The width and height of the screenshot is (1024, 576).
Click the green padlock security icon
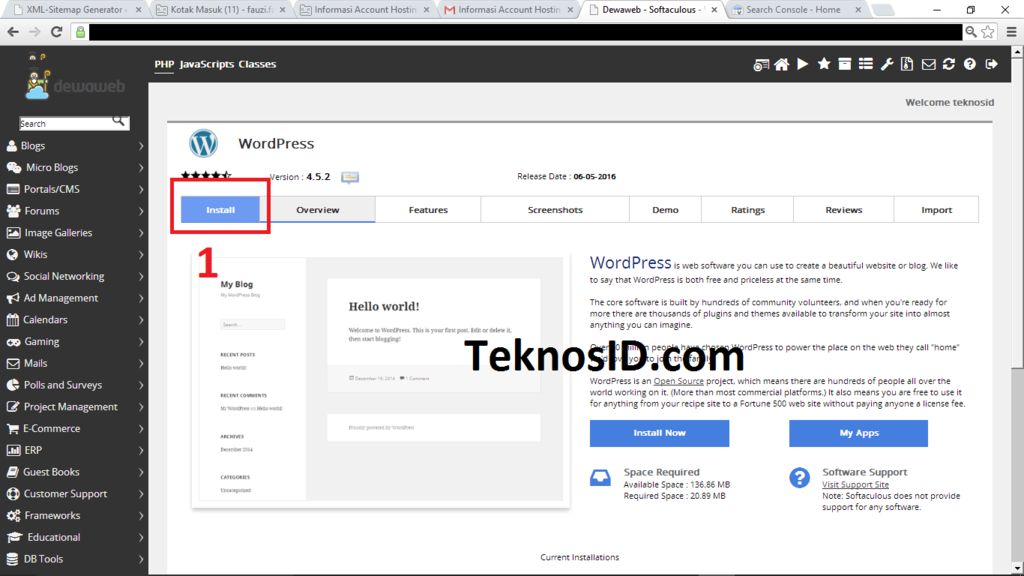80,31
